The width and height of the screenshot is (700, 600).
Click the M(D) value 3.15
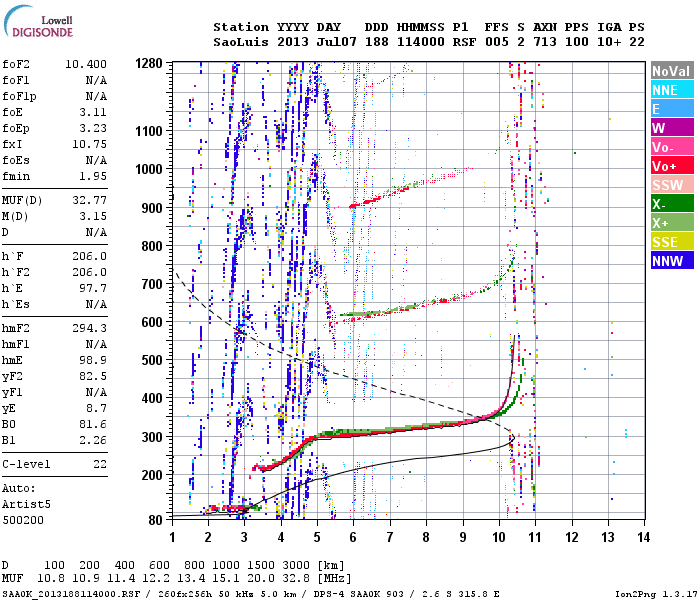click(x=93, y=216)
